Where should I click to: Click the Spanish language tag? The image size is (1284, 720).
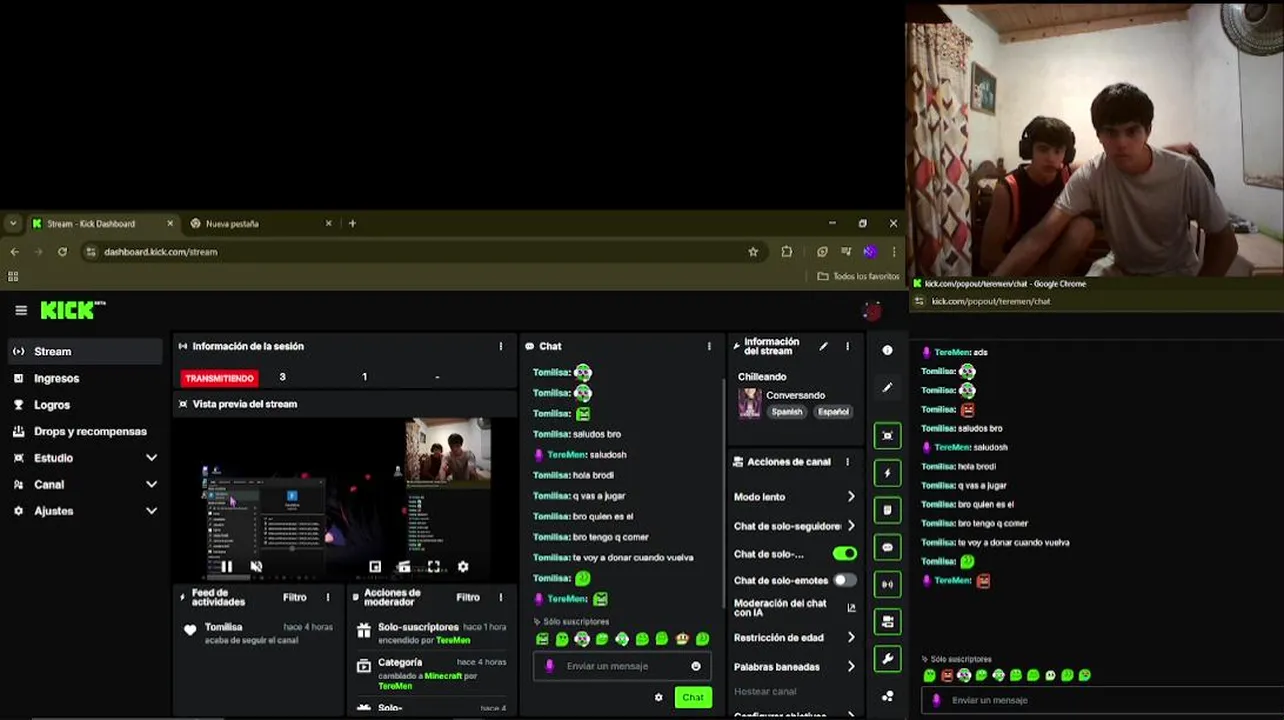787,412
